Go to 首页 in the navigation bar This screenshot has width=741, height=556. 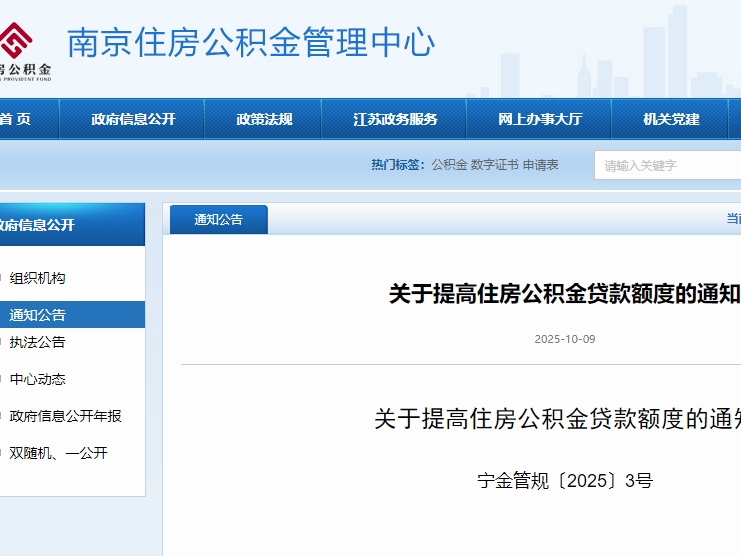point(16,119)
